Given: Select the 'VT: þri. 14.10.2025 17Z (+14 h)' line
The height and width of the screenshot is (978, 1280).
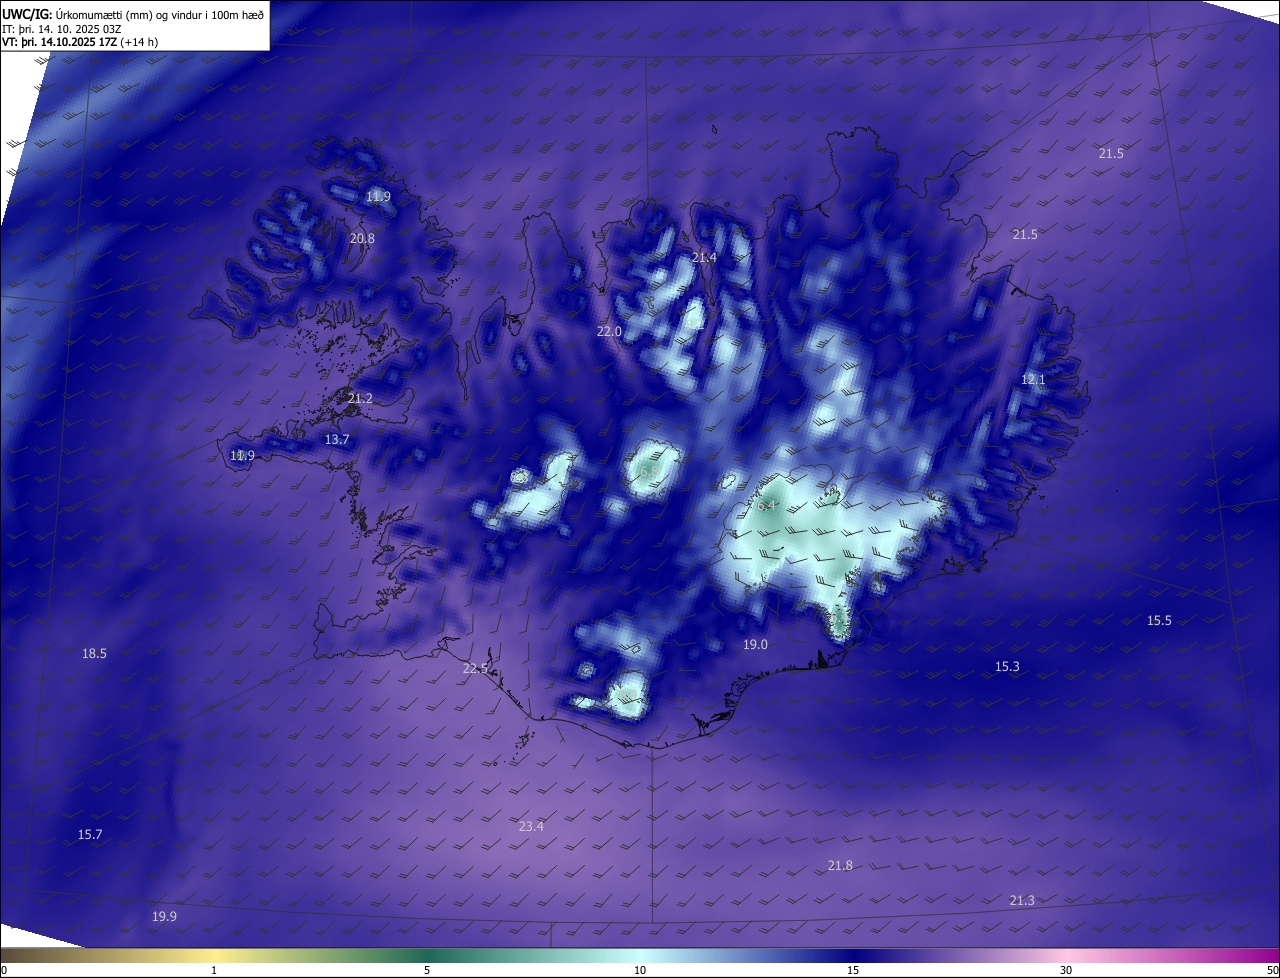Looking at the screenshot, I should (x=80, y=42).
